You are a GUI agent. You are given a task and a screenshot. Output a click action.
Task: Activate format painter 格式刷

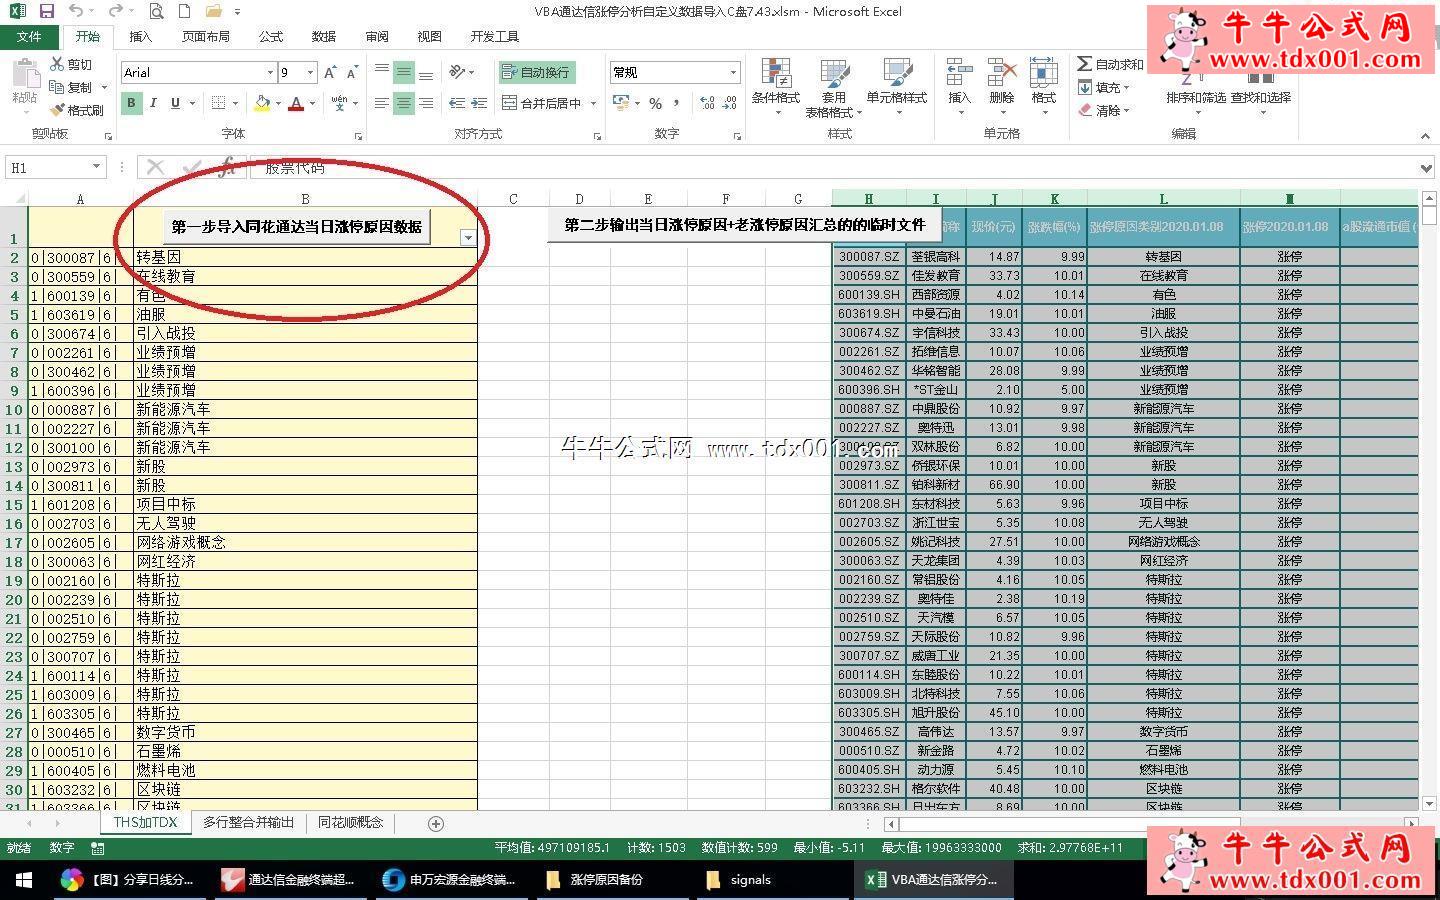click(x=77, y=110)
